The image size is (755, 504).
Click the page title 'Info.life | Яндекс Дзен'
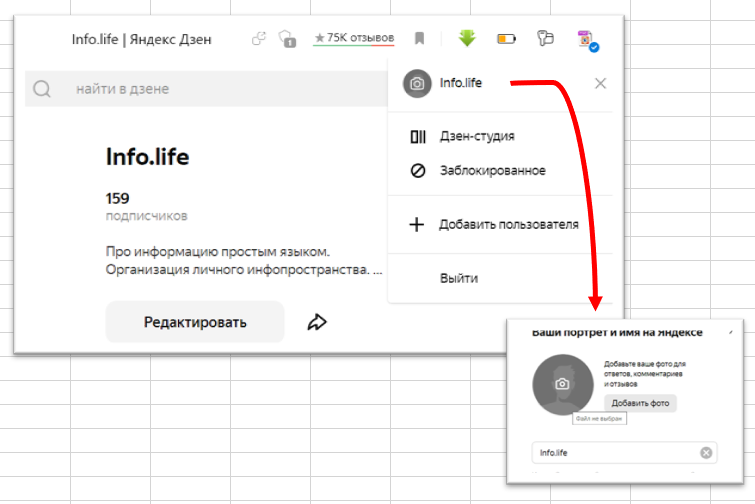click(x=142, y=39)
